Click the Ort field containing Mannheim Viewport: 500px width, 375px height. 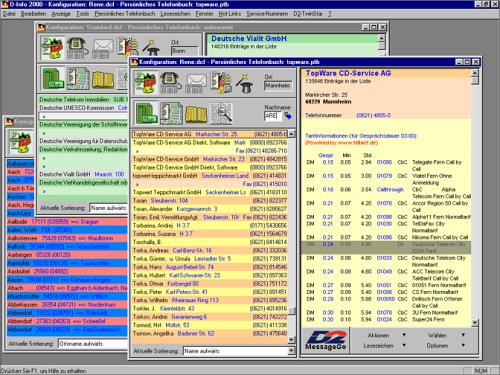[278, 85]
